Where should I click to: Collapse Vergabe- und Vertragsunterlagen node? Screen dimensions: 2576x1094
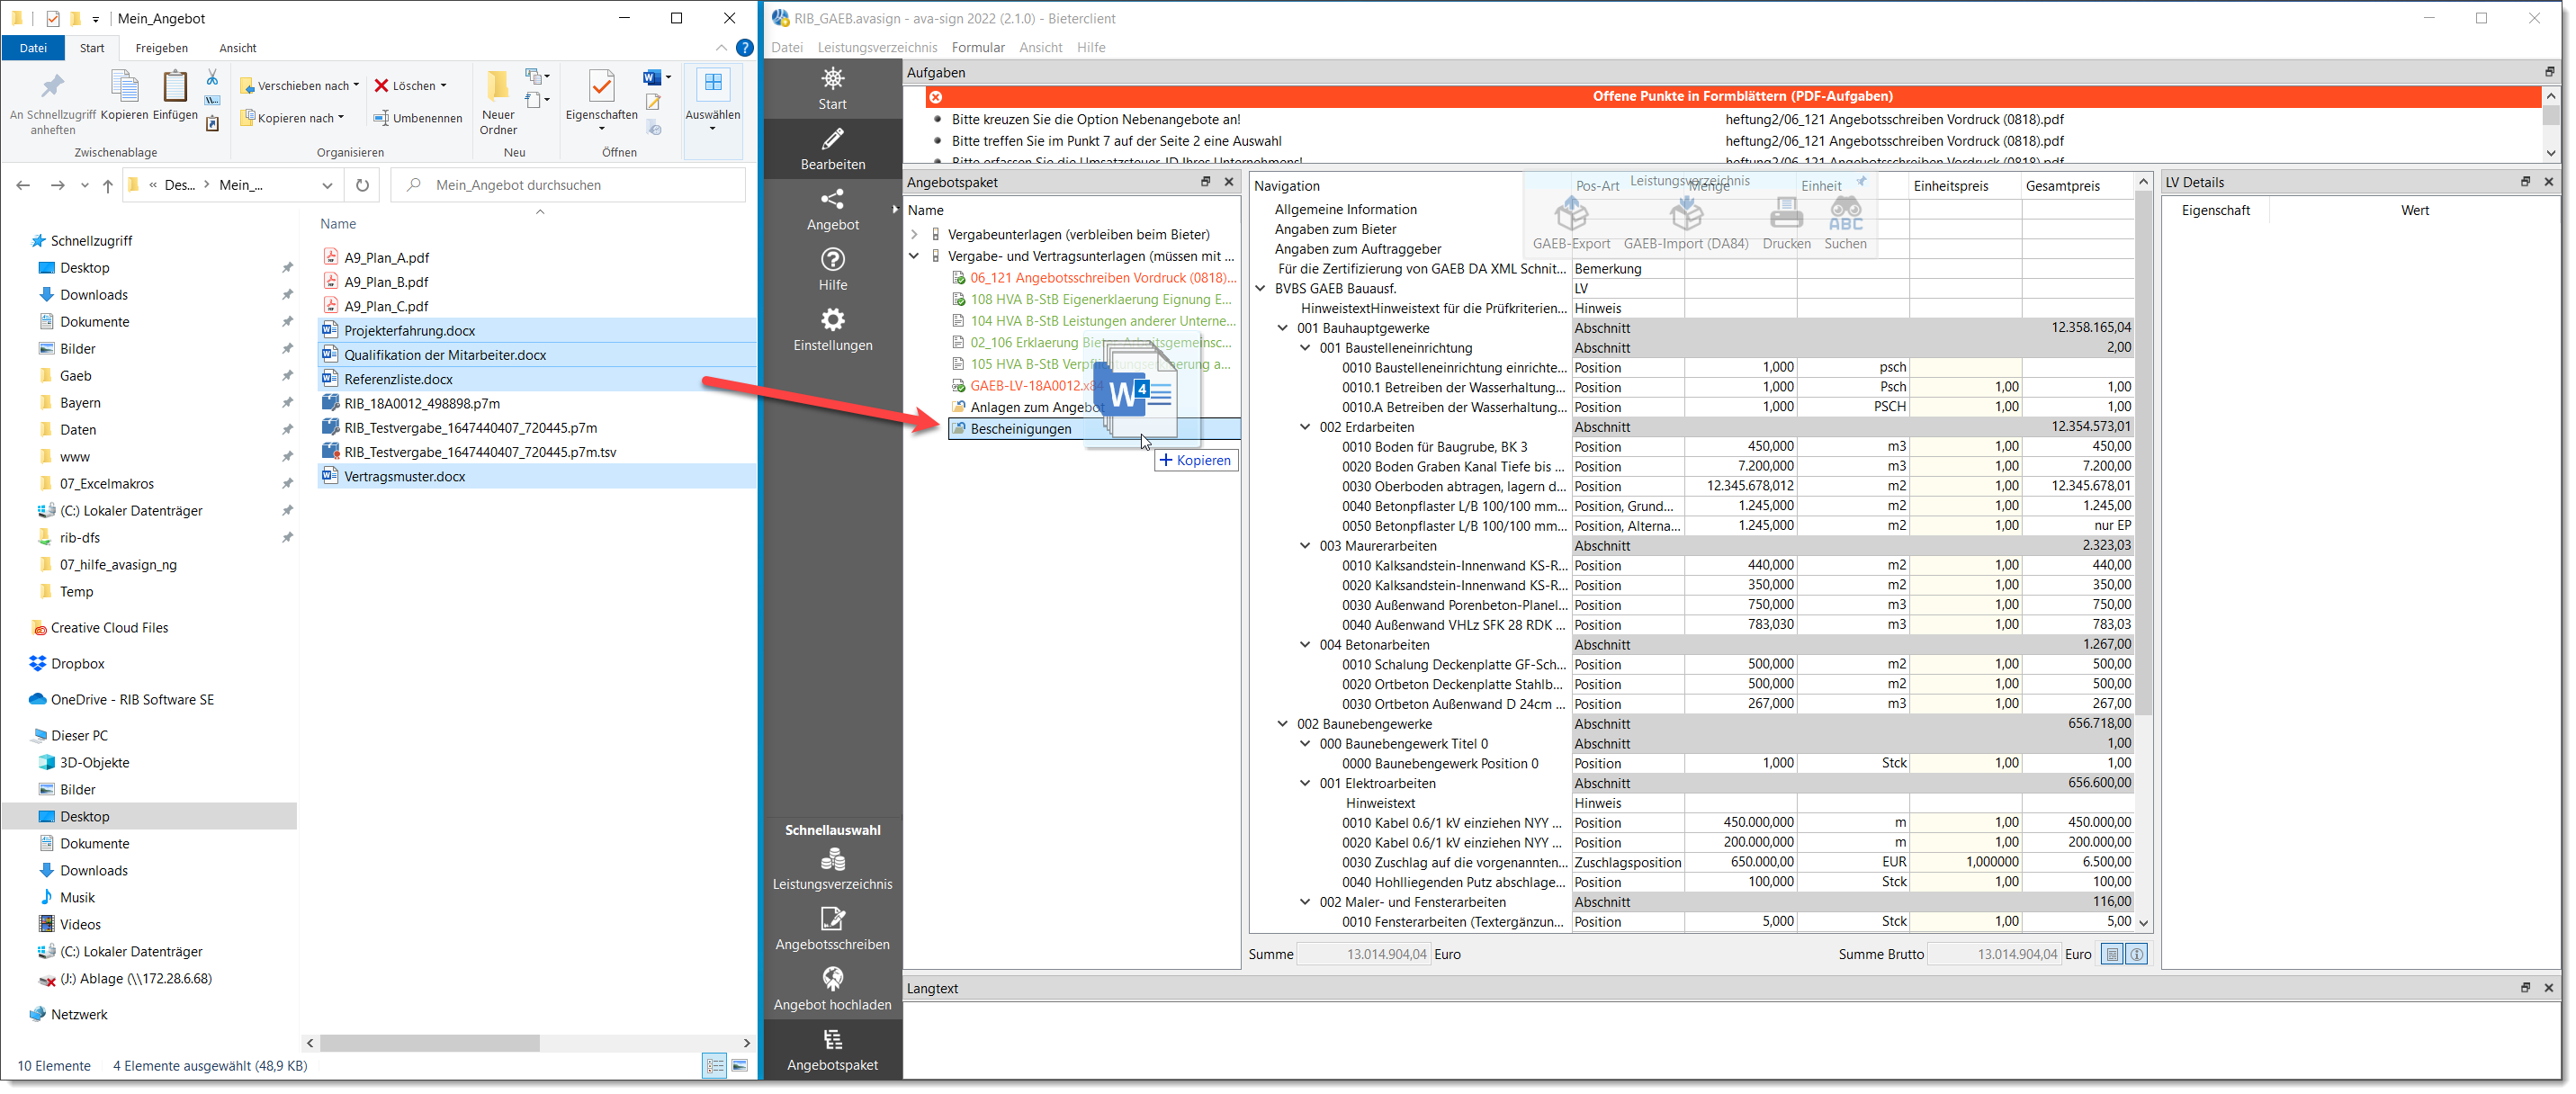tap(914, 256)
